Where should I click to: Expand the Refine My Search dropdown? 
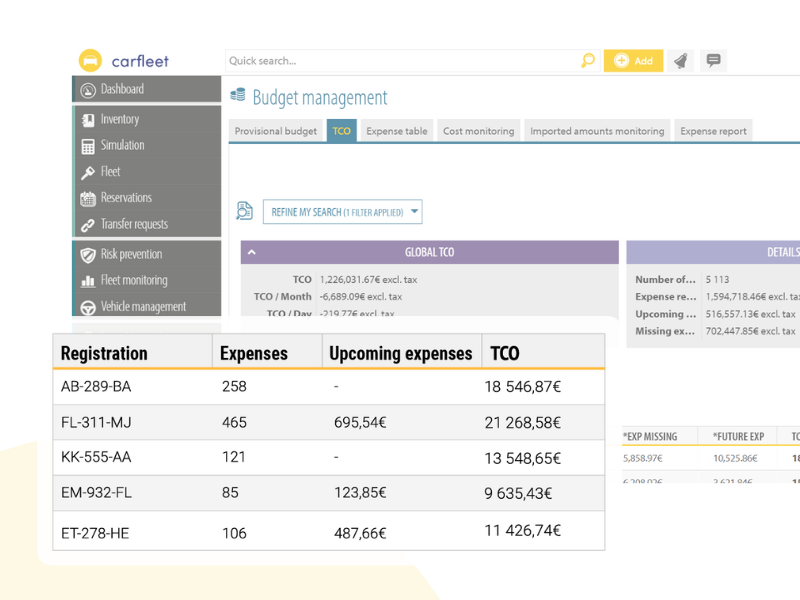[x=342, y=212]
